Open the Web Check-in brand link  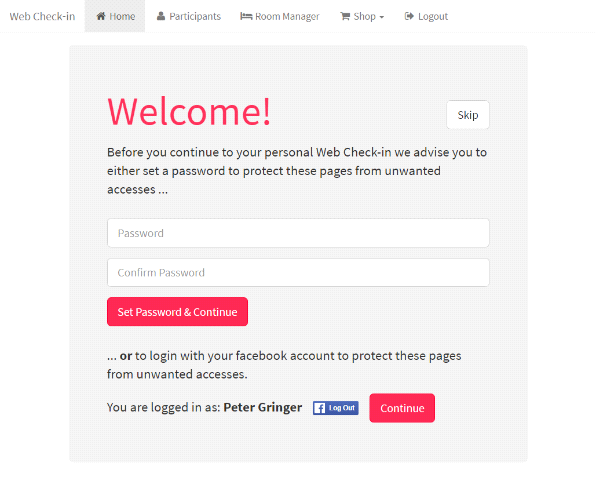coord(42,16)
